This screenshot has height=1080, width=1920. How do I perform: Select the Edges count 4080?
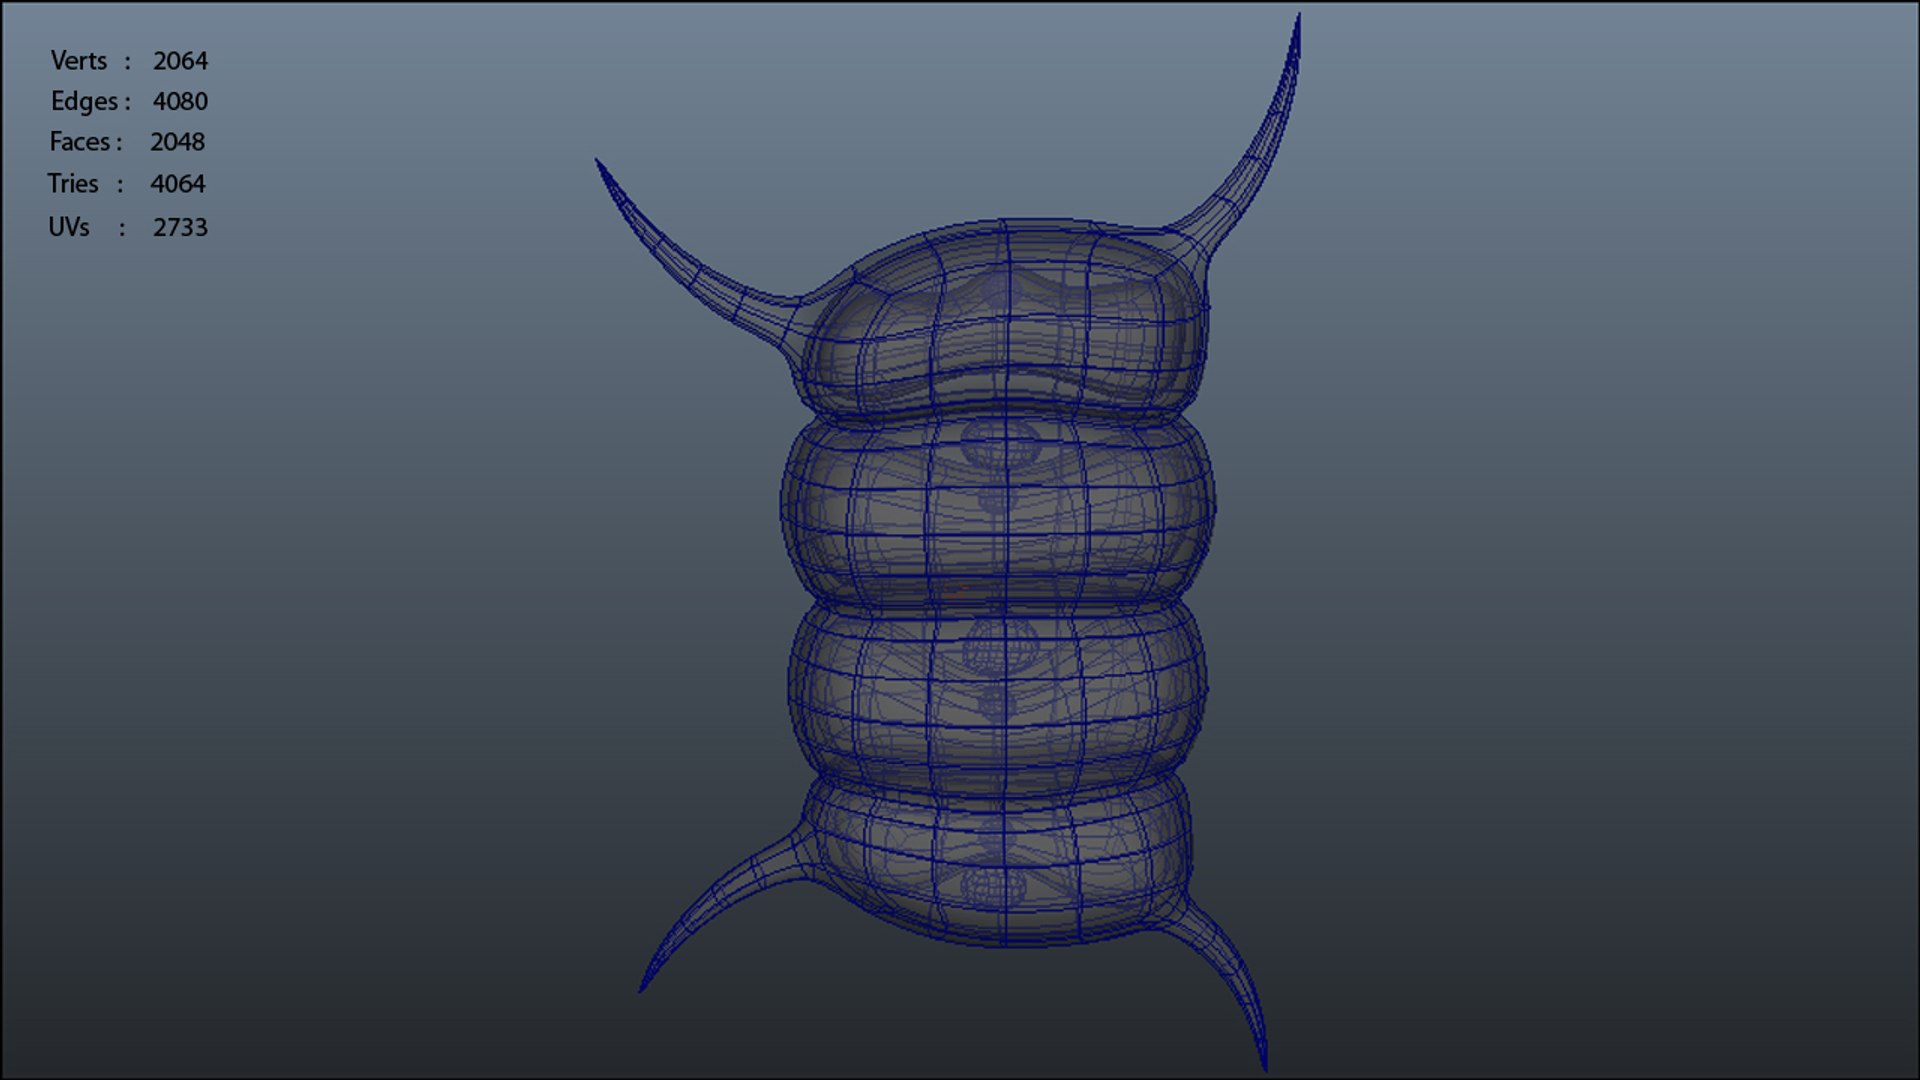pyautogui.click(x=180, y=102)
